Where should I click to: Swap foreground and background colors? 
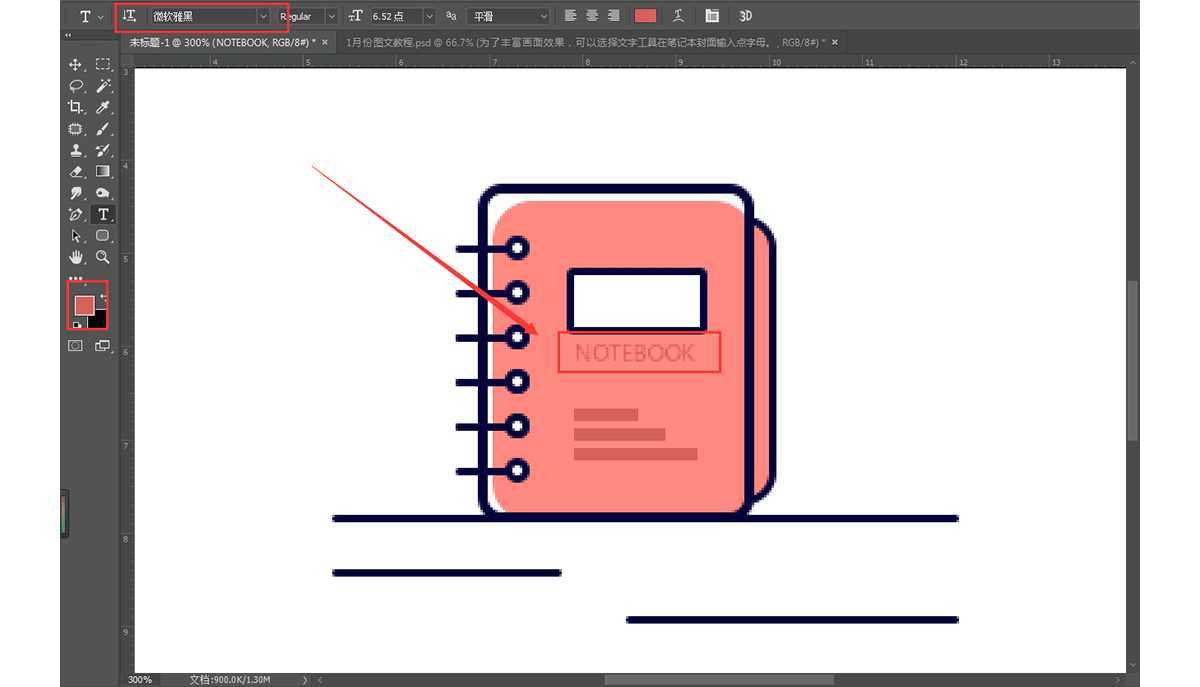102,297
